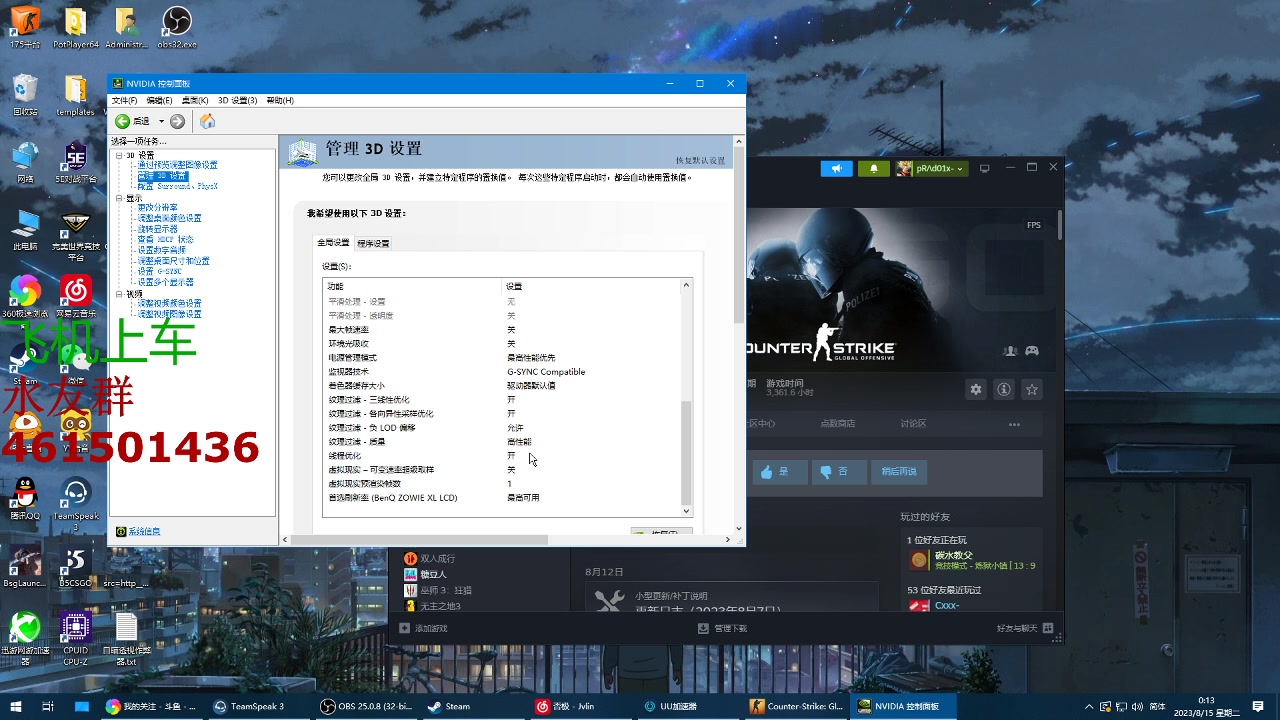Select 设置 G-SYNC tree item

click(160, 271)
